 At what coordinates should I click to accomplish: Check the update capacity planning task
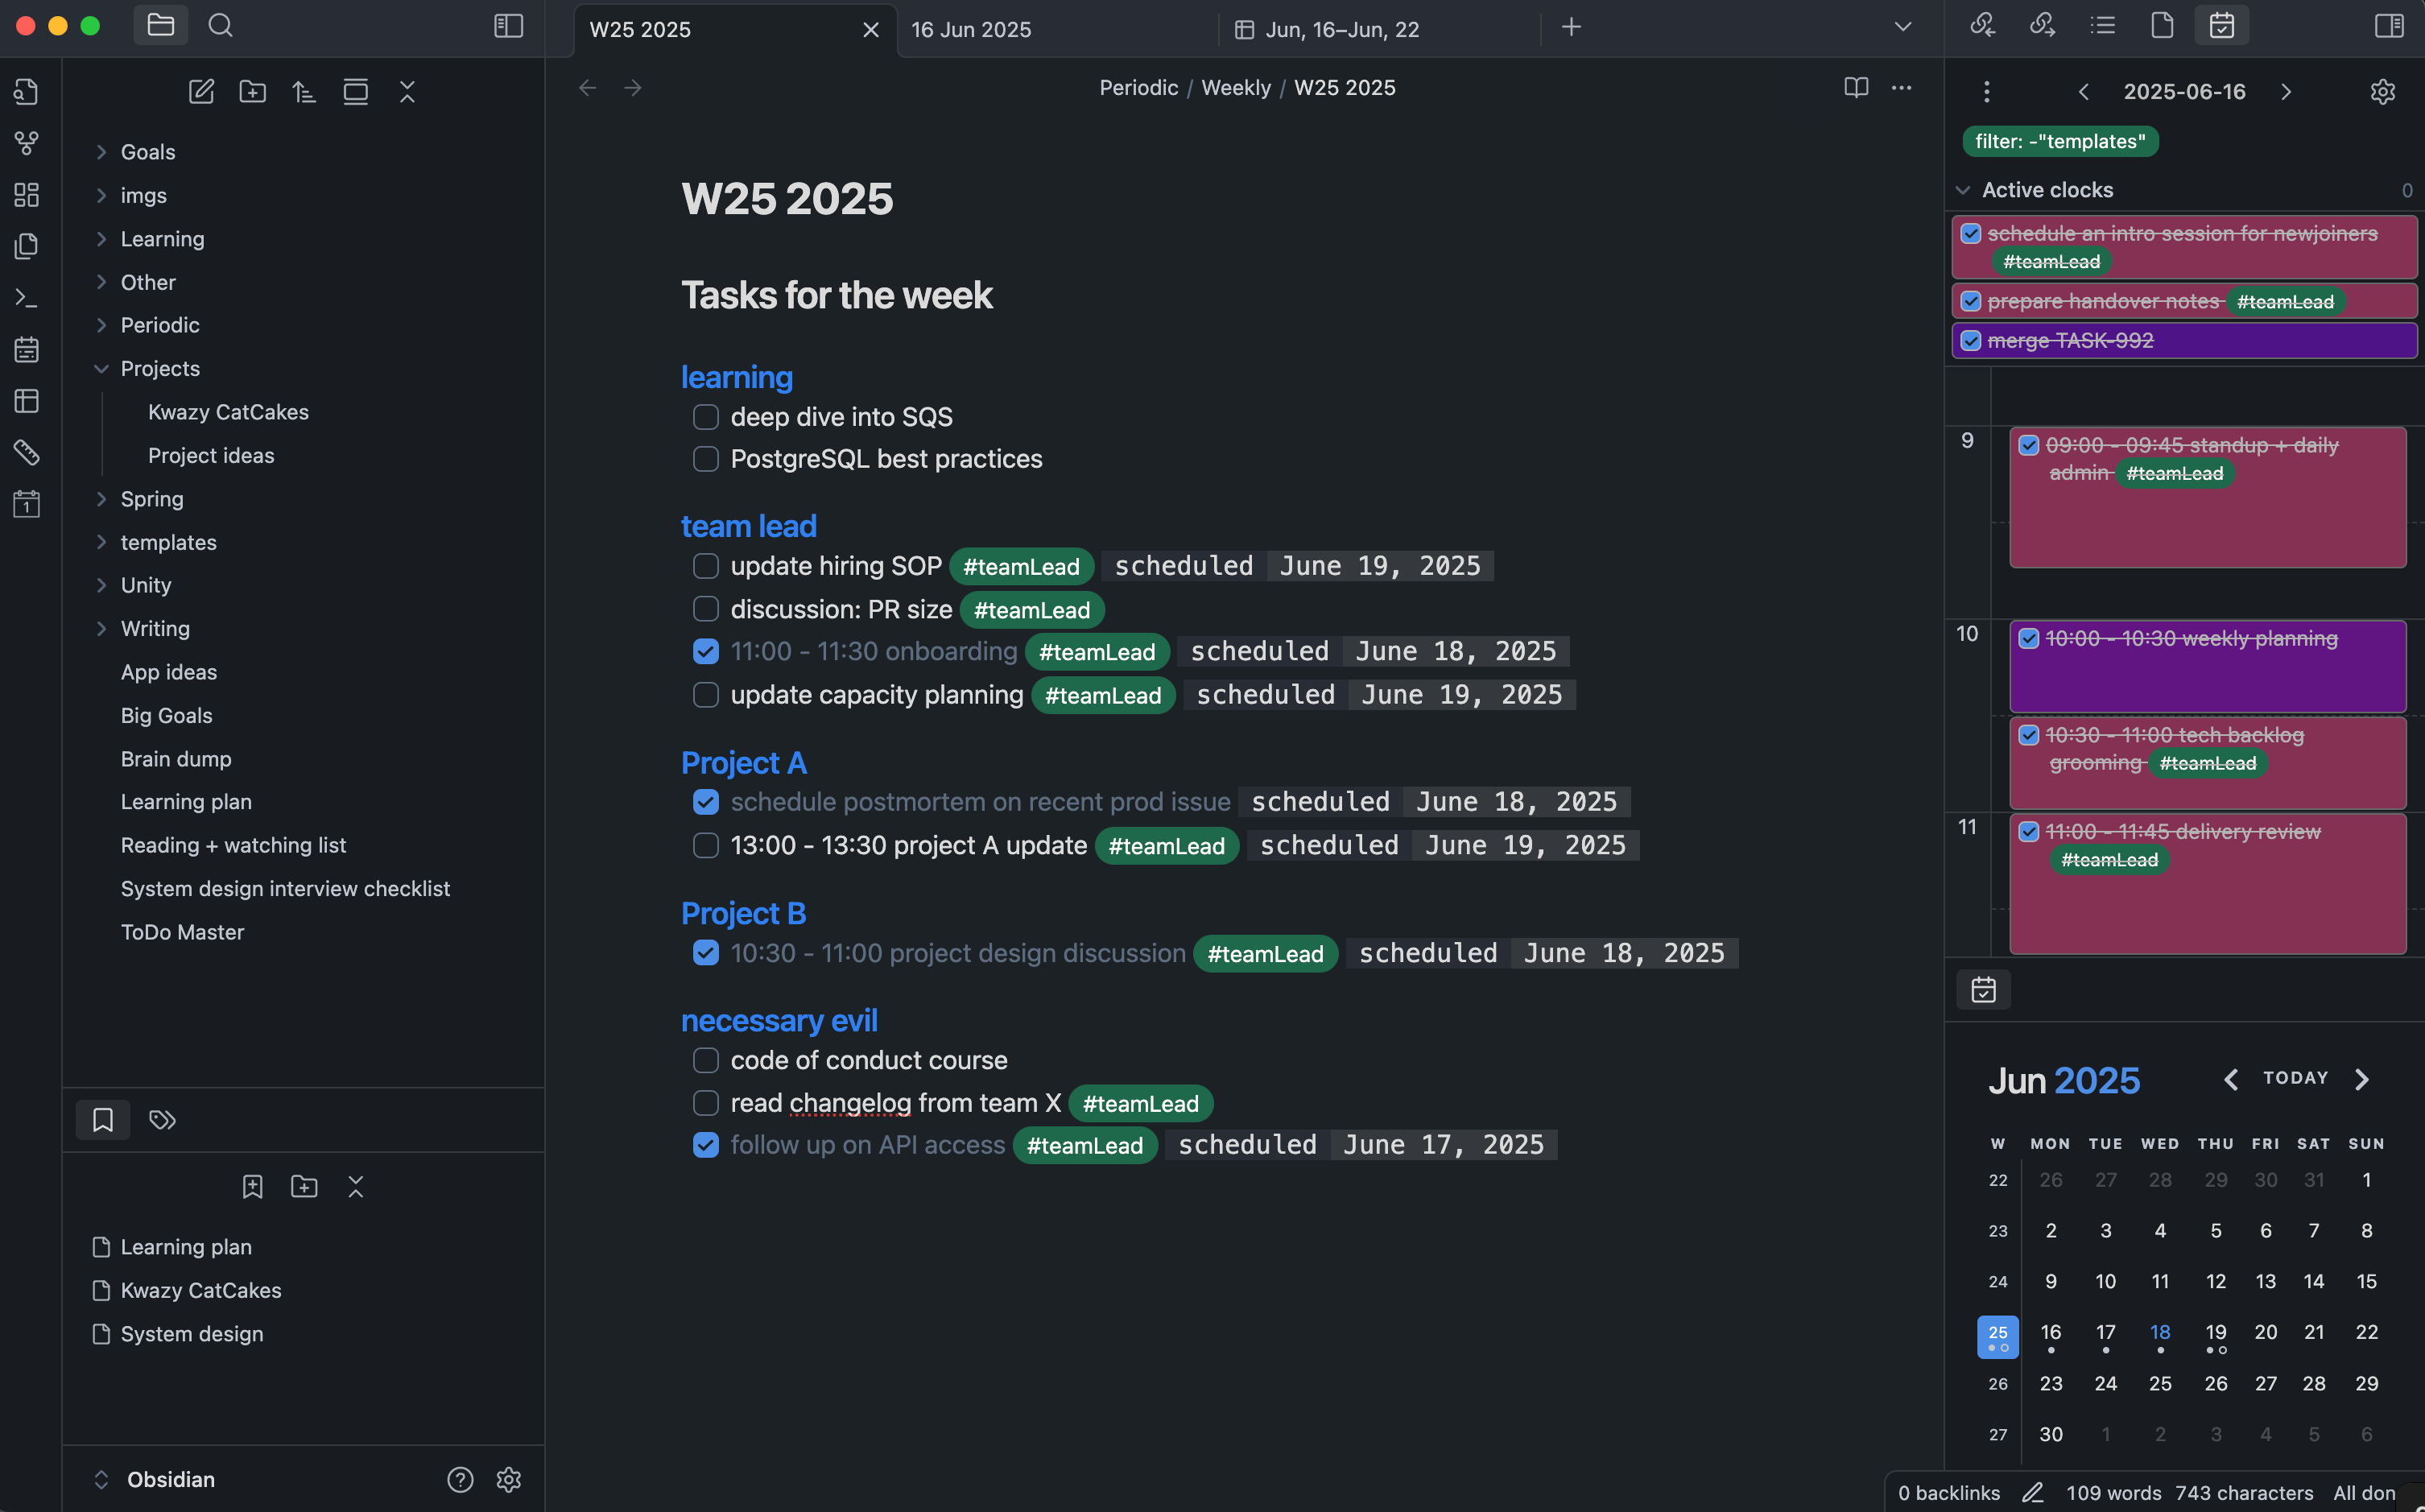706,695
